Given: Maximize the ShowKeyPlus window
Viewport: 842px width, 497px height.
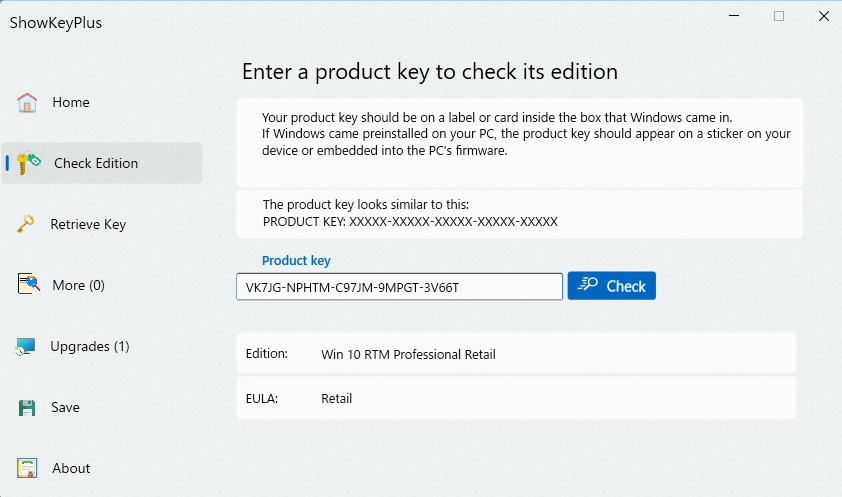Looking at the screenshot, I should (779, 16).
